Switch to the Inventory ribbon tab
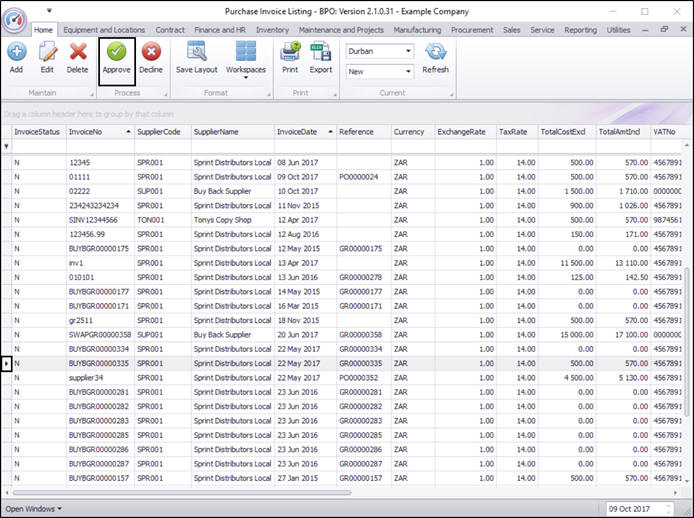The width and height of the screenshot is (694, 518). [x=272, y=30]
